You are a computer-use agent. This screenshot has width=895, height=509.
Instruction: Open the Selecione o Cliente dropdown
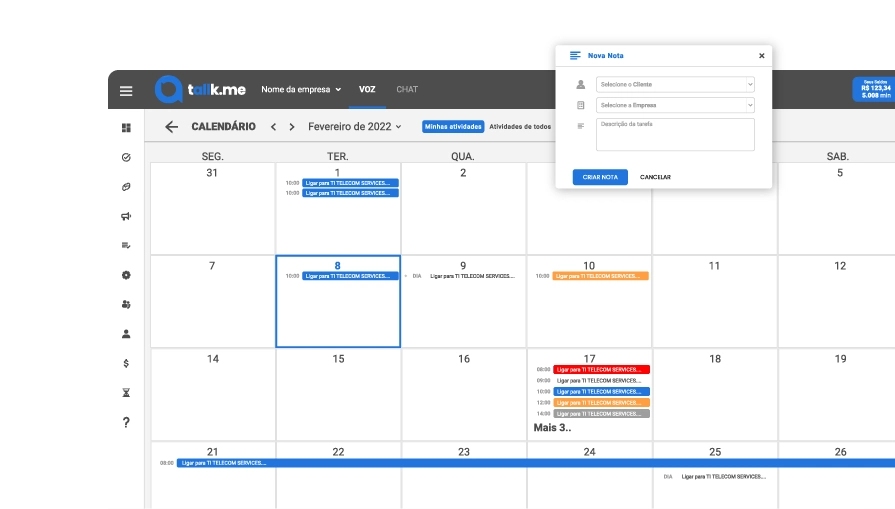click(675, 84)
